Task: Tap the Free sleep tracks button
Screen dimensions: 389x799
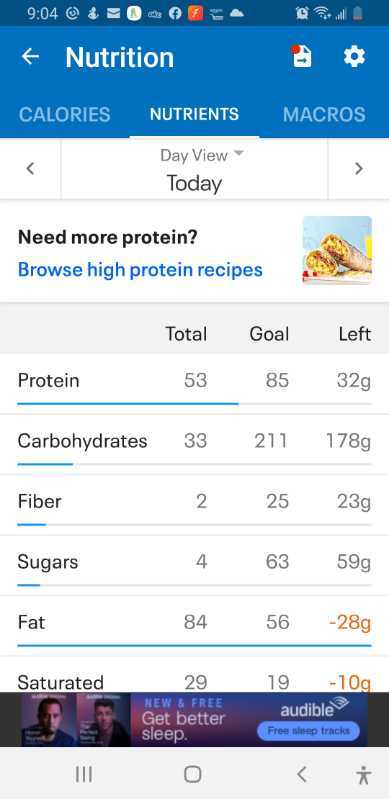Action: coord(308,731)
